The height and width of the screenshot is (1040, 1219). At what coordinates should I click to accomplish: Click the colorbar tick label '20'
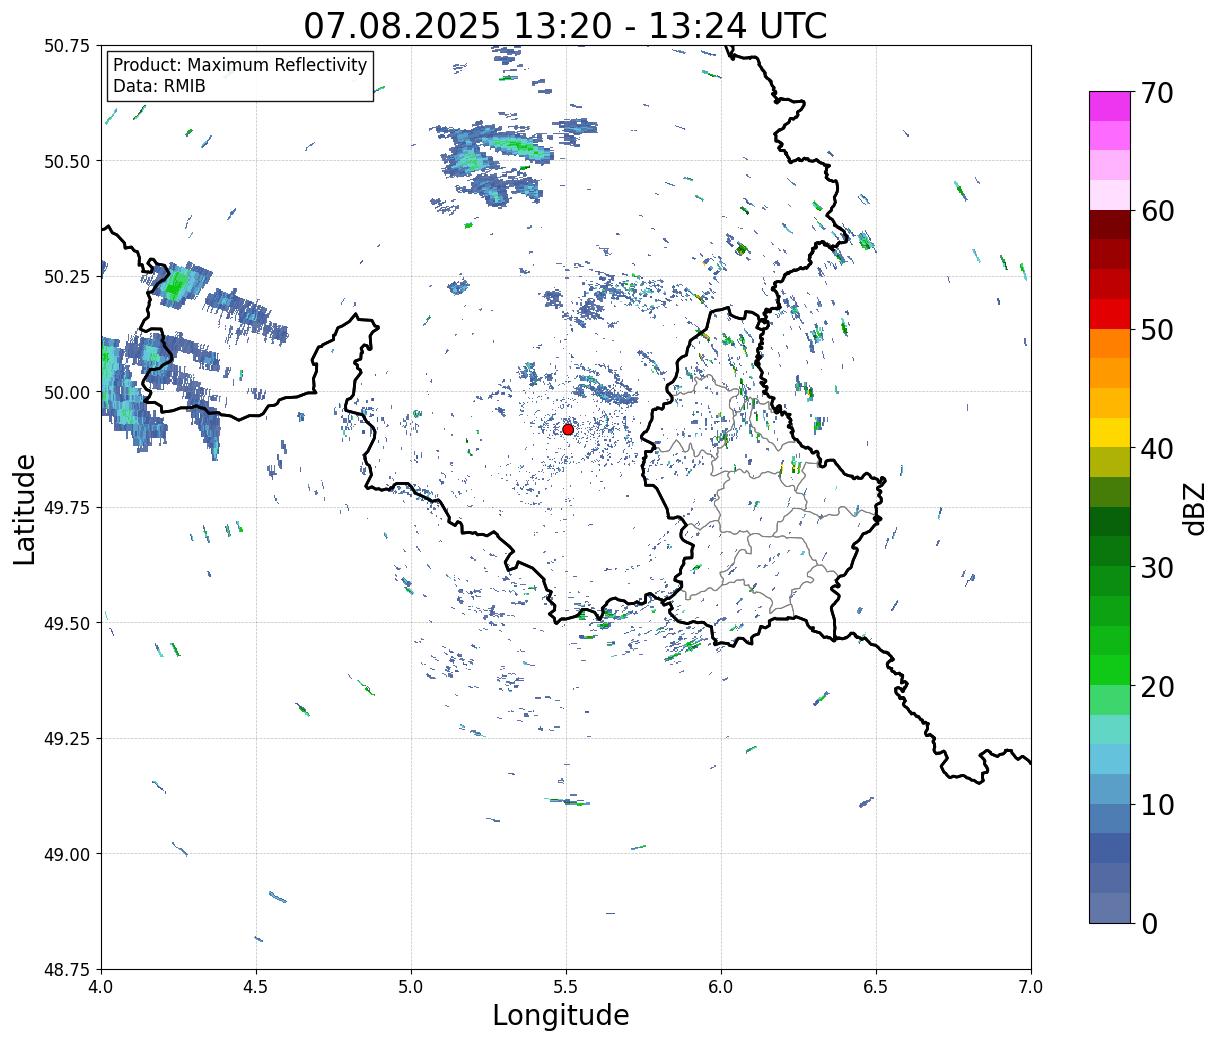pos(1157,686)
